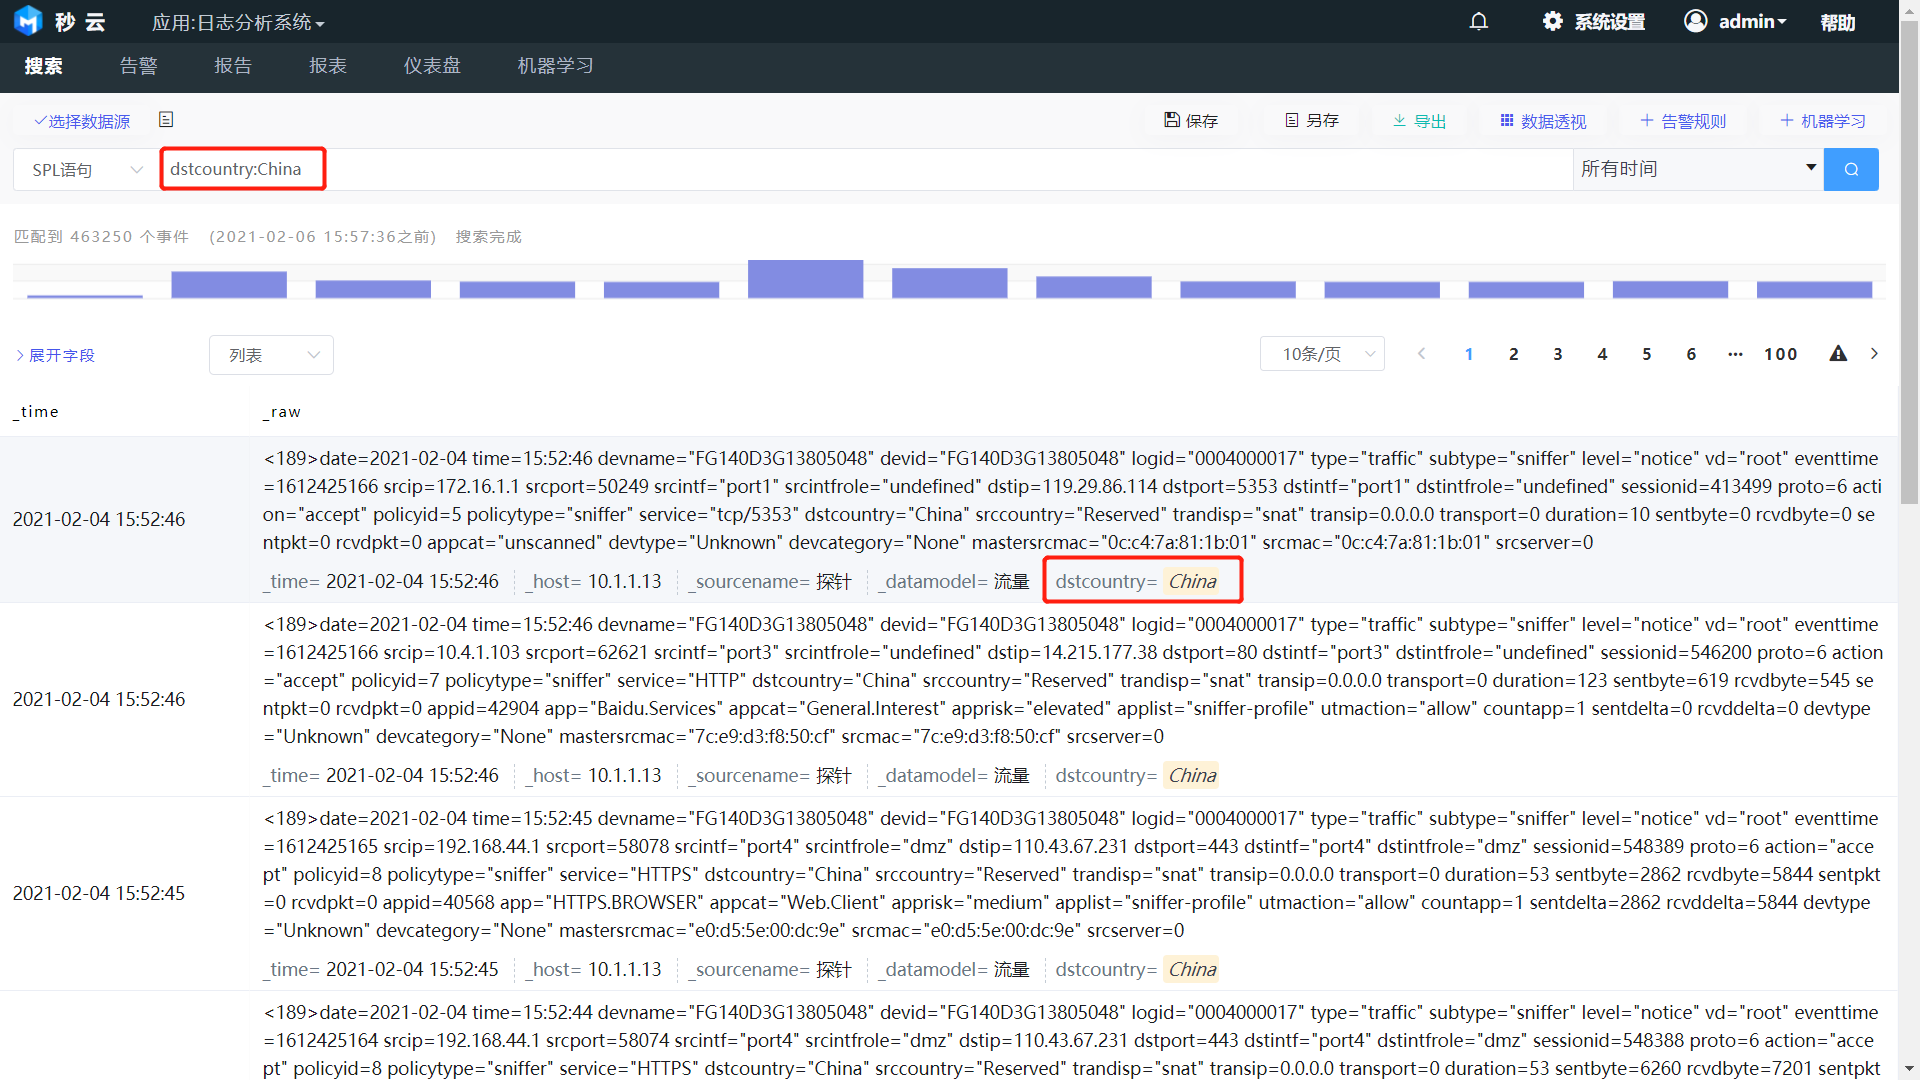Open the all-time range dropdown
Viewport: 1920px width, 1080px height.
coord(1697,169)
